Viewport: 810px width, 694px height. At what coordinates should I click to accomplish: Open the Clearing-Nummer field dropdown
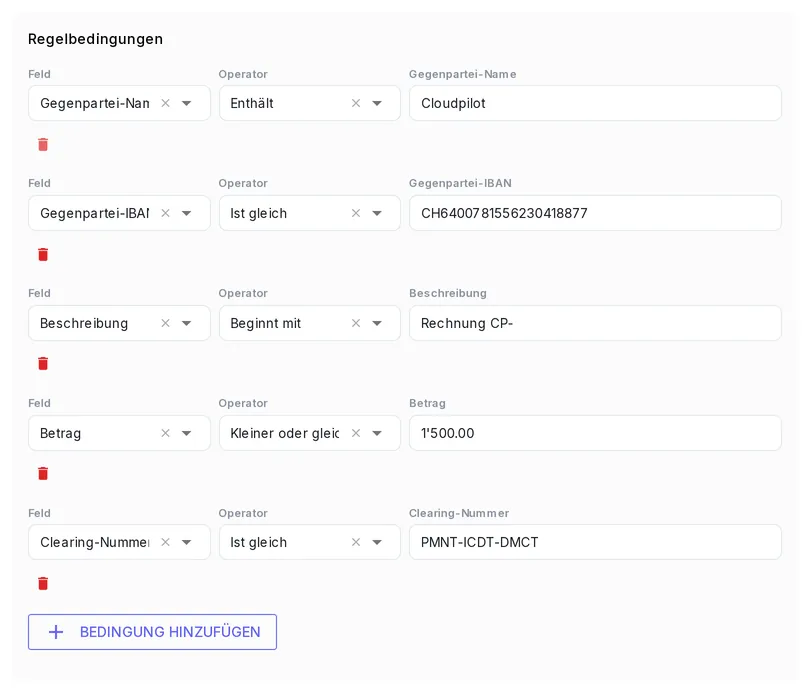pyautogui.click(x=186, y=542)
